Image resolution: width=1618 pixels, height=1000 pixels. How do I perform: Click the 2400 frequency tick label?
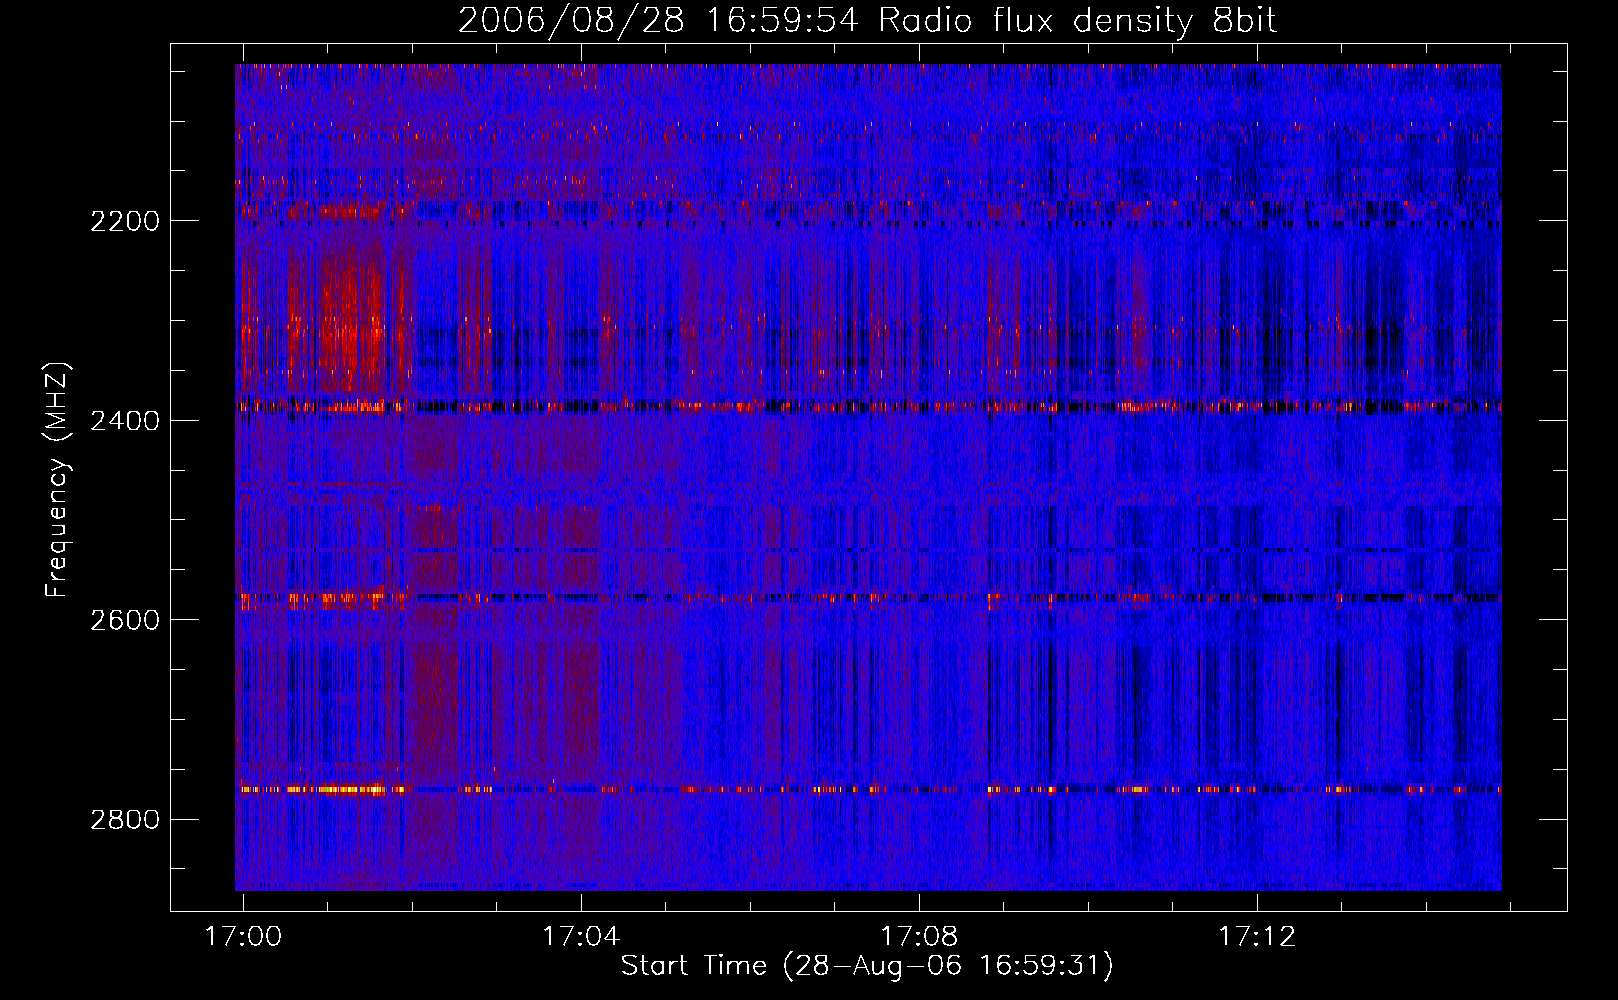tap(125, 421)
